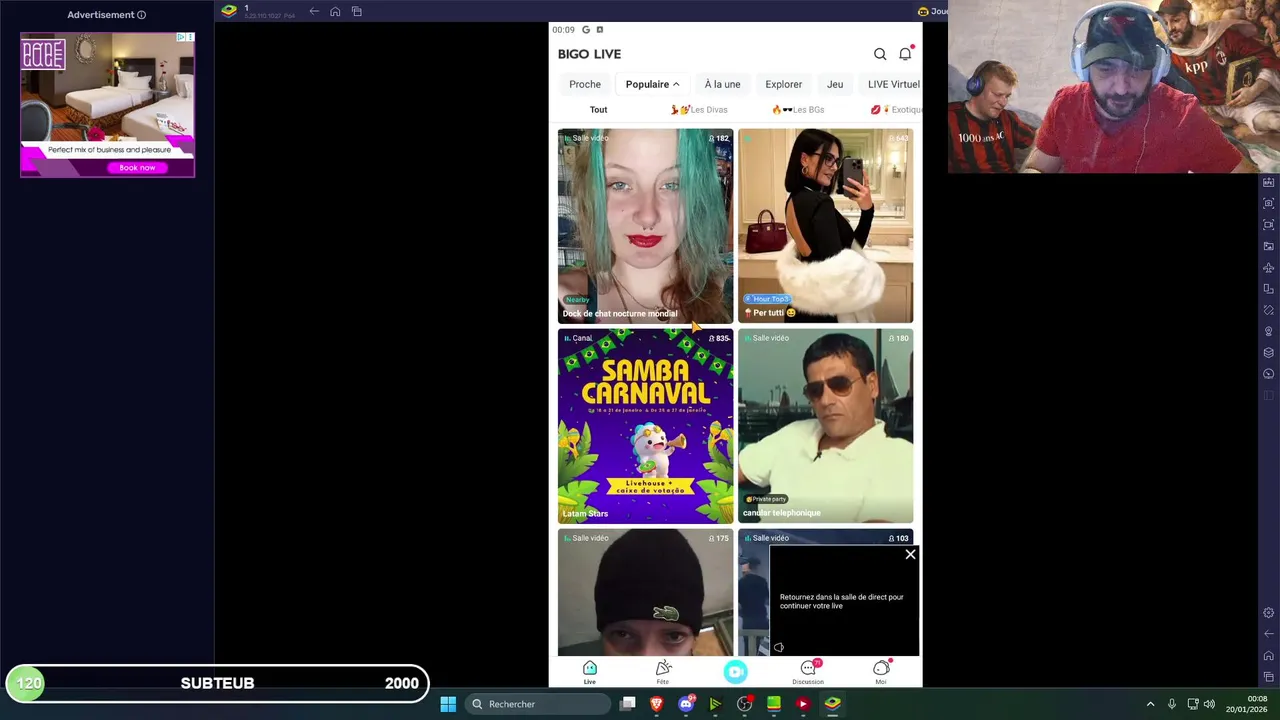Toggle airplane mode icon in BlueStacks sidebar

click(x=1269, y=268)
